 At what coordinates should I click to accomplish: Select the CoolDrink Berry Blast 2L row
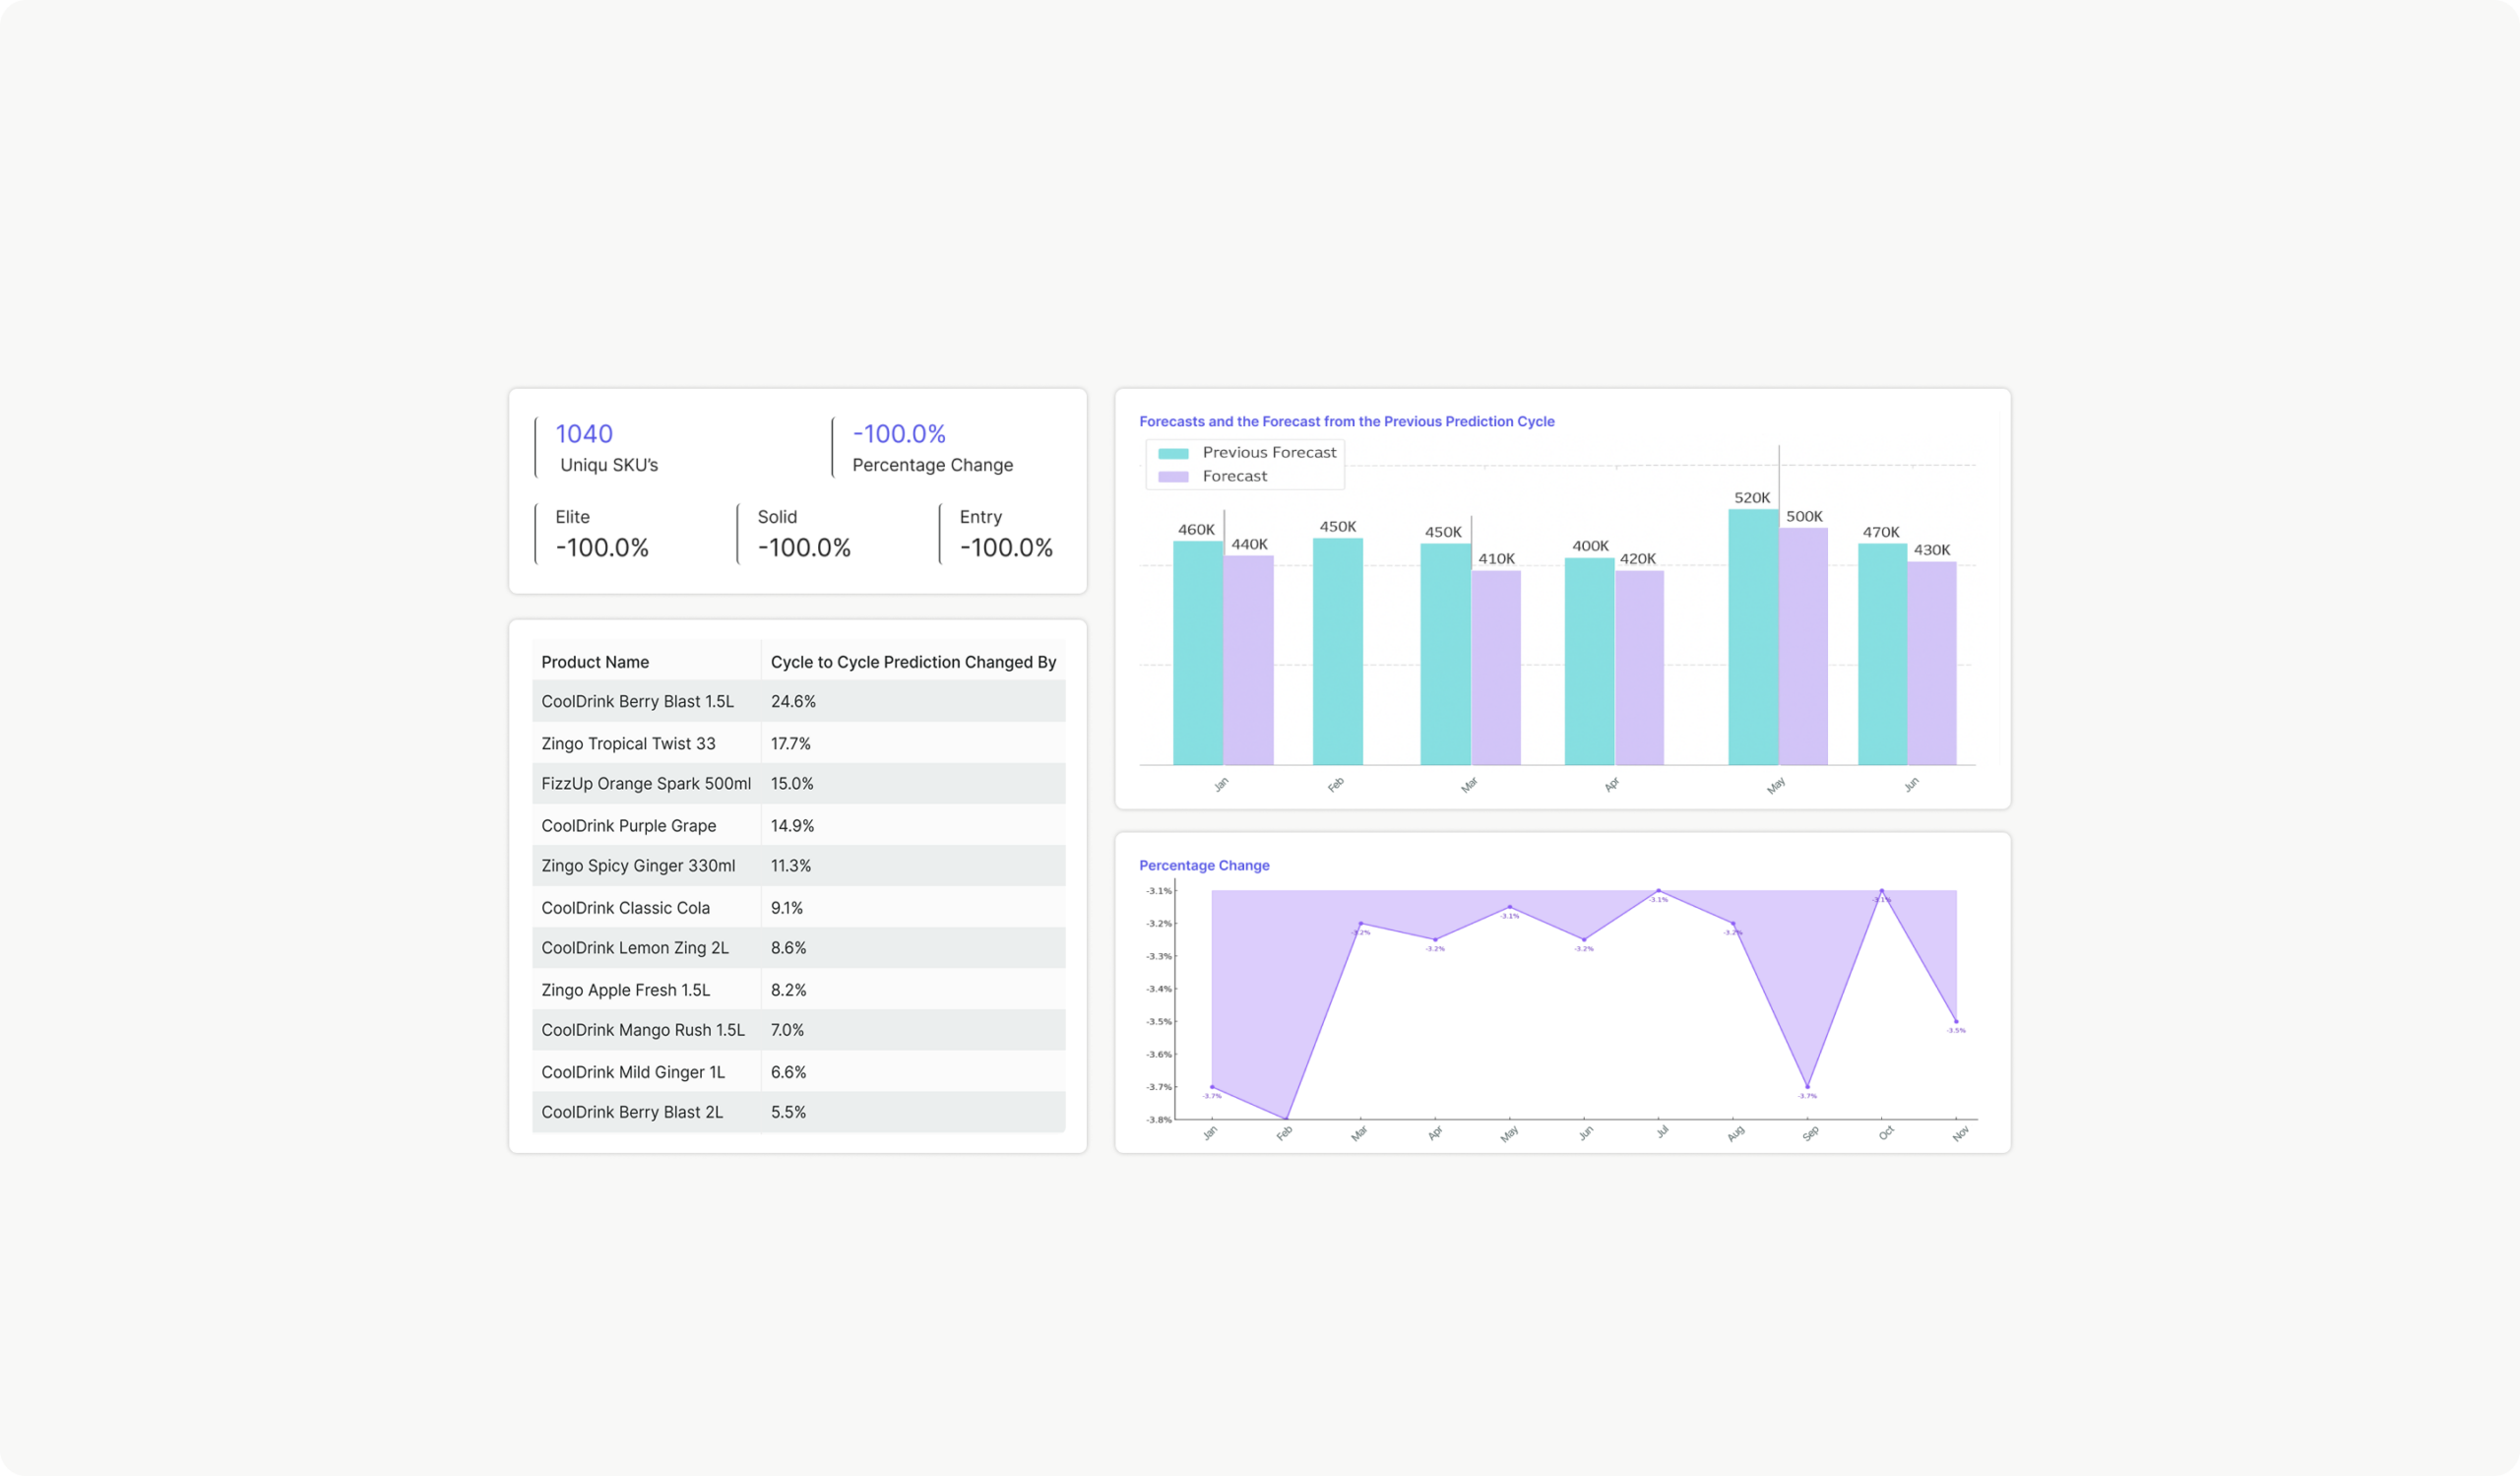pos(632,1112)
